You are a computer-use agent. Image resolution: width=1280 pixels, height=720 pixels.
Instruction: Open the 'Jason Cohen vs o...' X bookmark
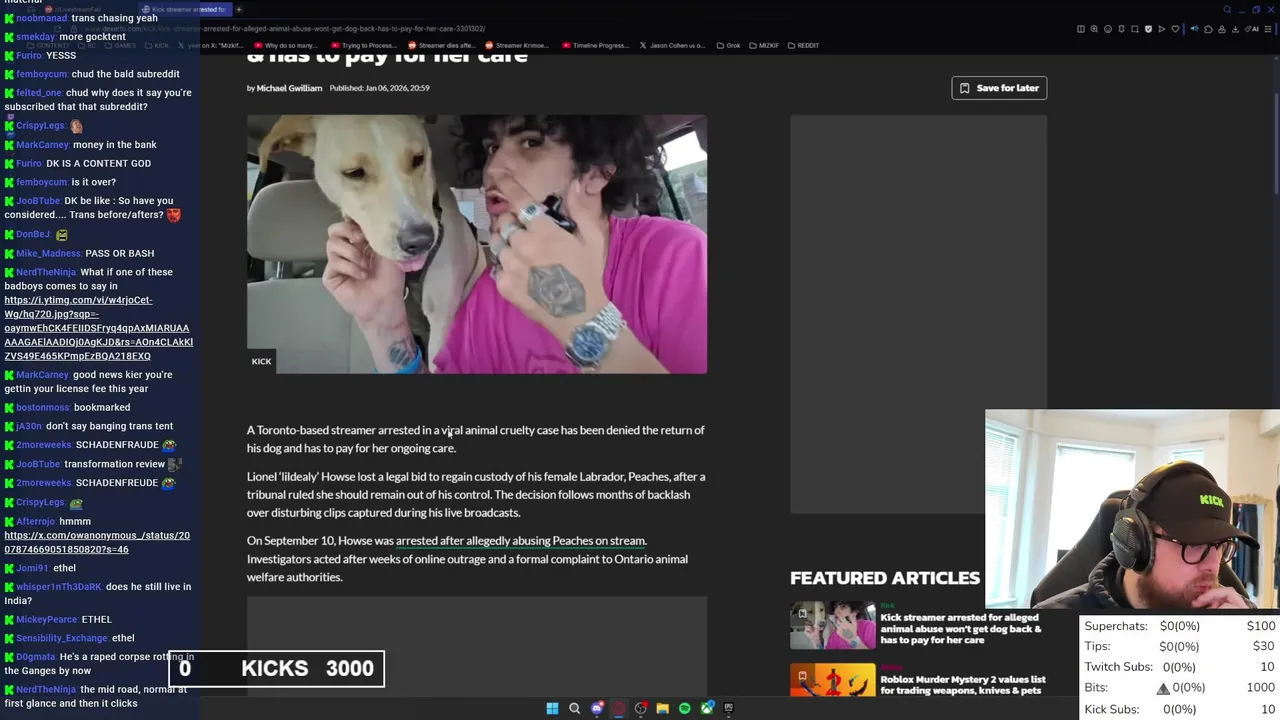[673, 45]
